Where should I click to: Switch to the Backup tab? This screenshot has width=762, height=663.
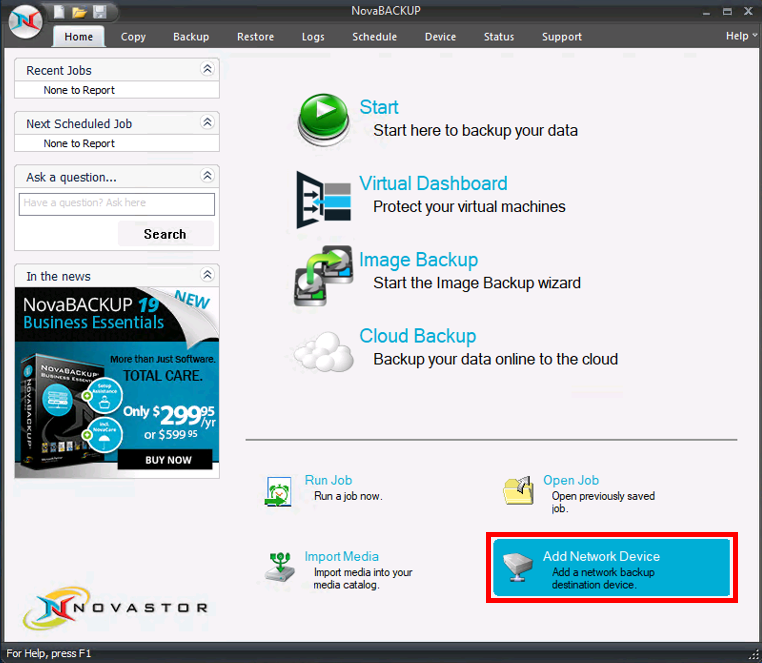point(191,37)
